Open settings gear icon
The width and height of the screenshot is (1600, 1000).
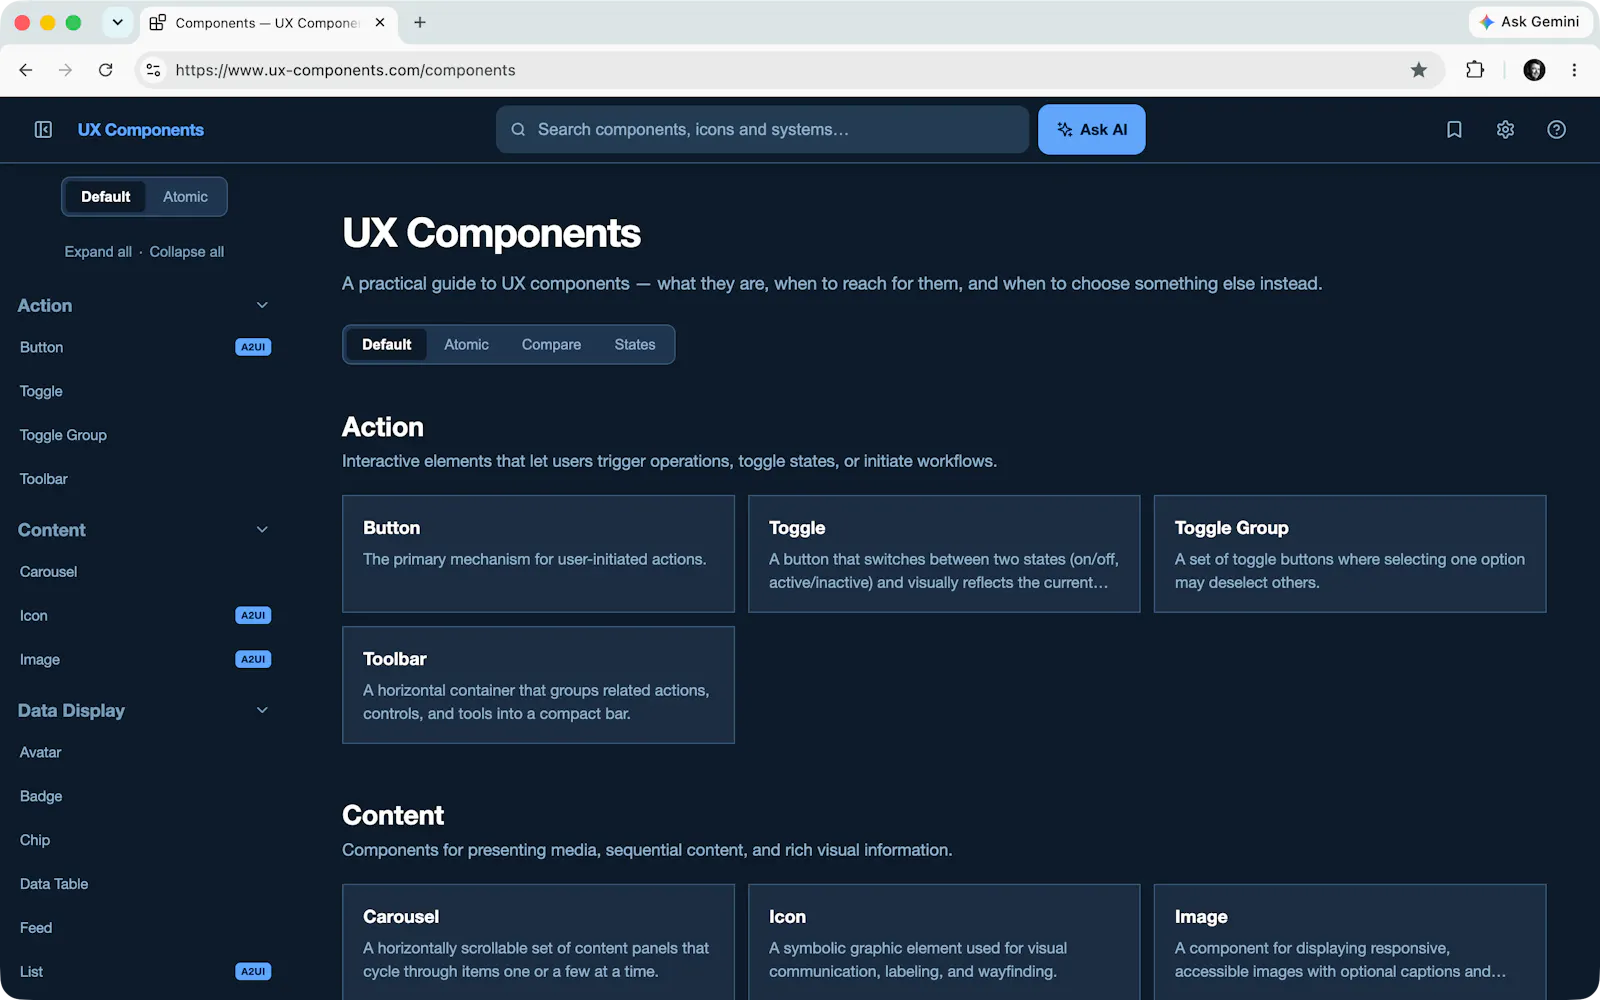tap(1505, 130)
